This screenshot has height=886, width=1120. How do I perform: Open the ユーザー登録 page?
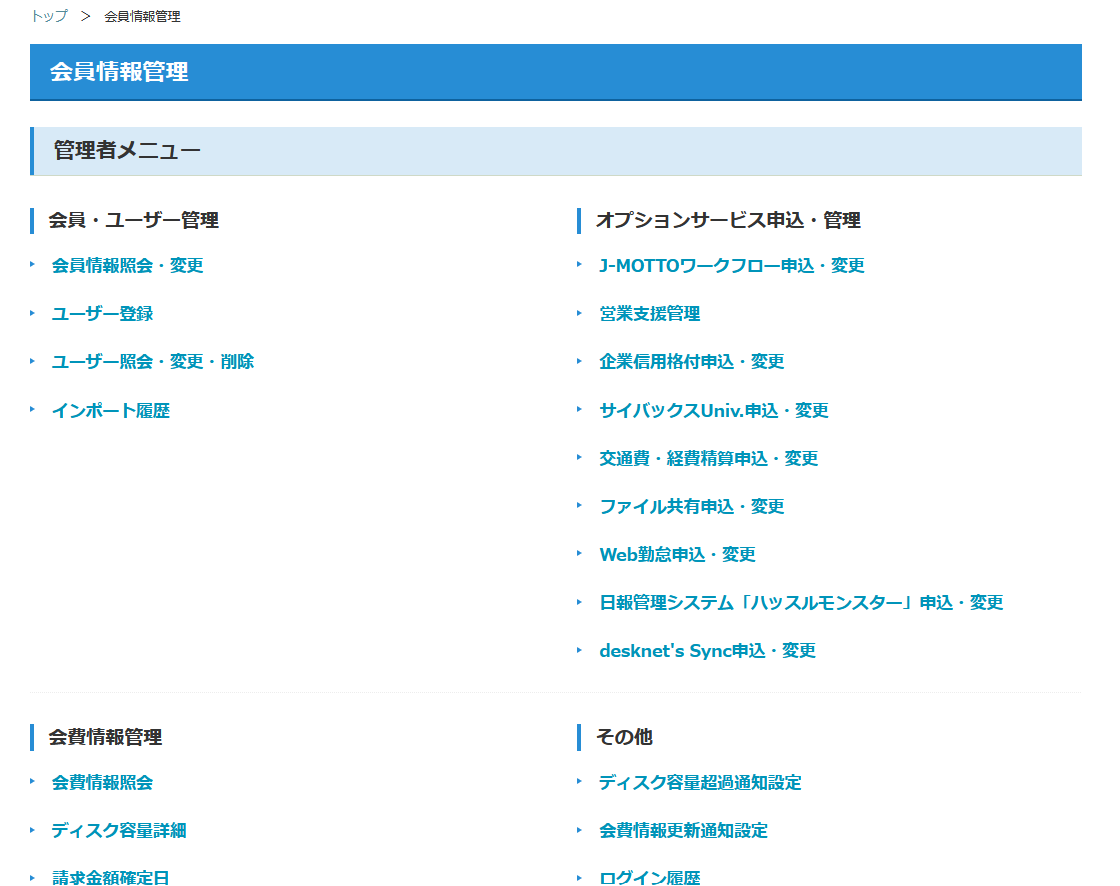coord(102,314)
